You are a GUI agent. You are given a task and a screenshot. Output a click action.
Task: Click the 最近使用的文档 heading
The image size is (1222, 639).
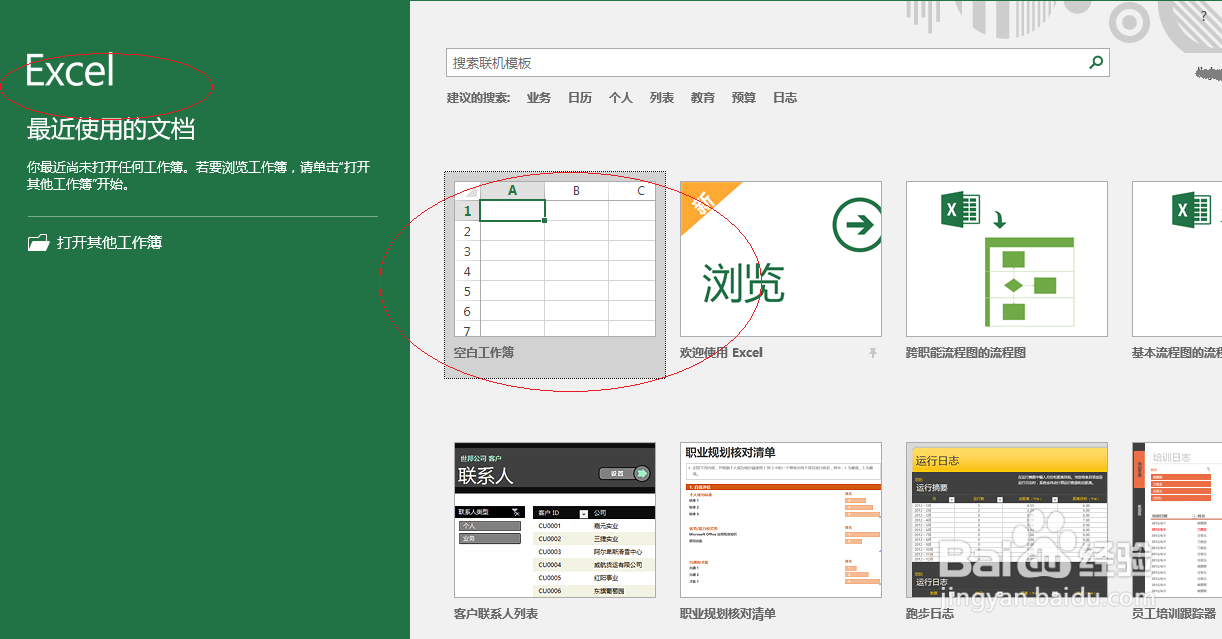point(111,129)
